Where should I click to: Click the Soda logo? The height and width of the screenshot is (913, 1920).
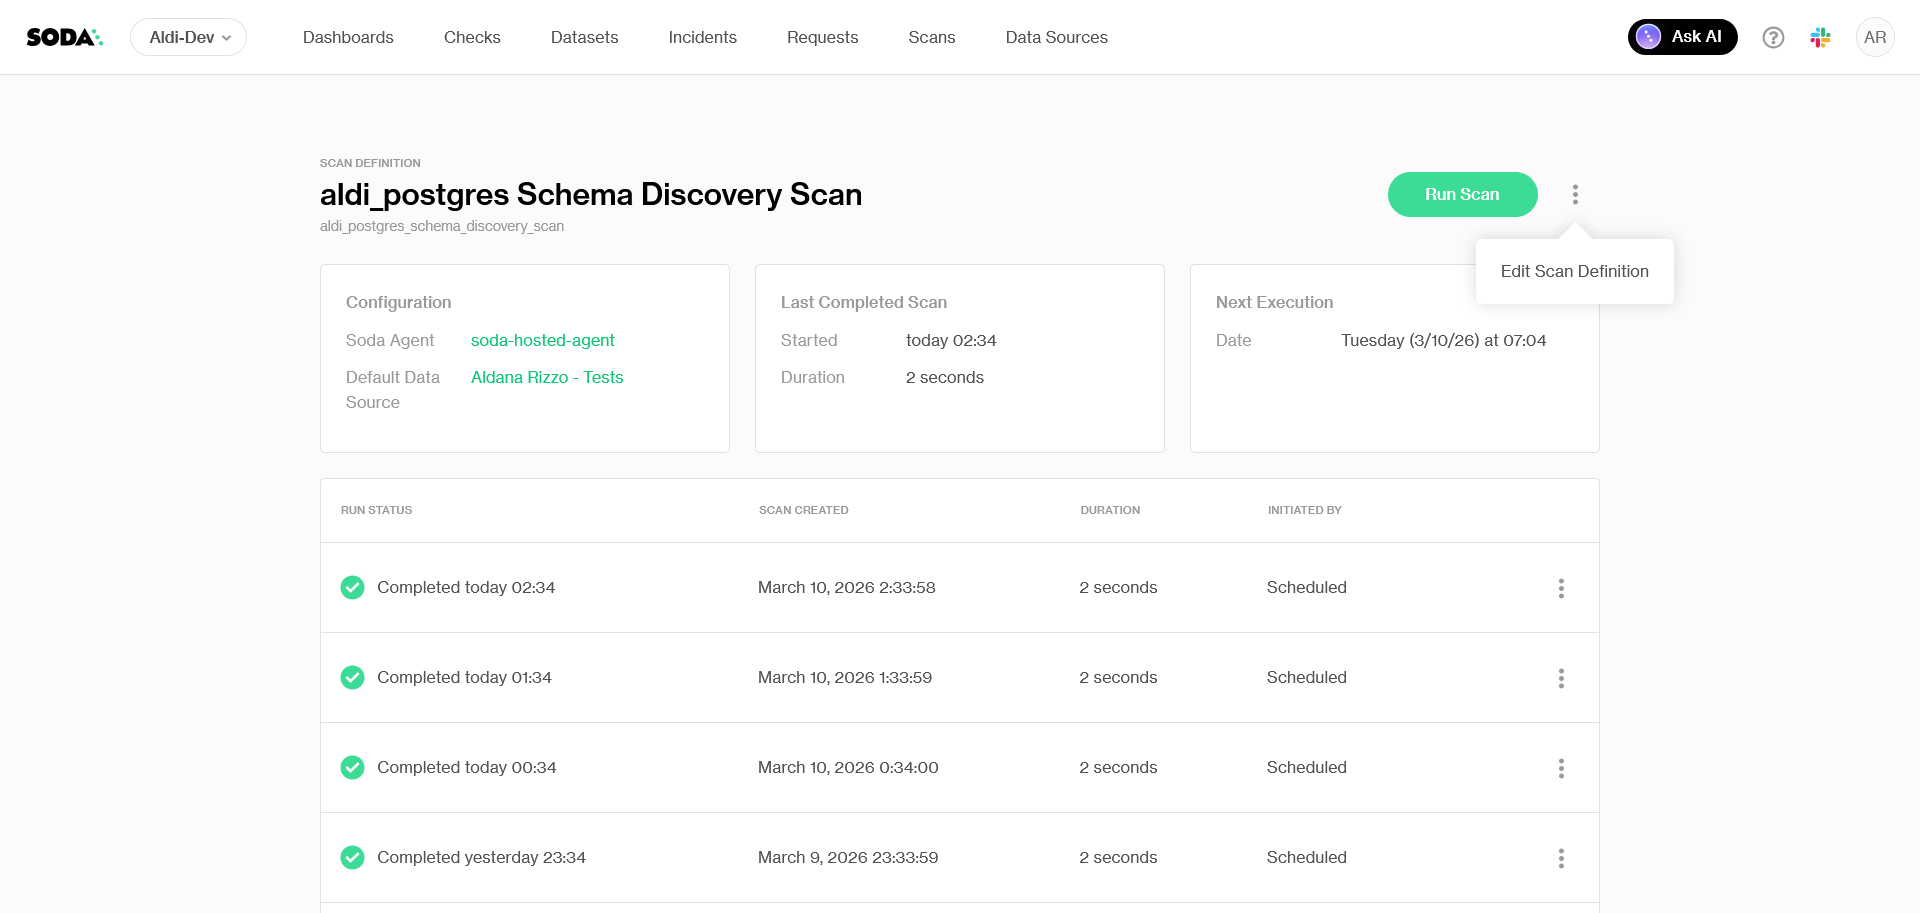[64, 37]
